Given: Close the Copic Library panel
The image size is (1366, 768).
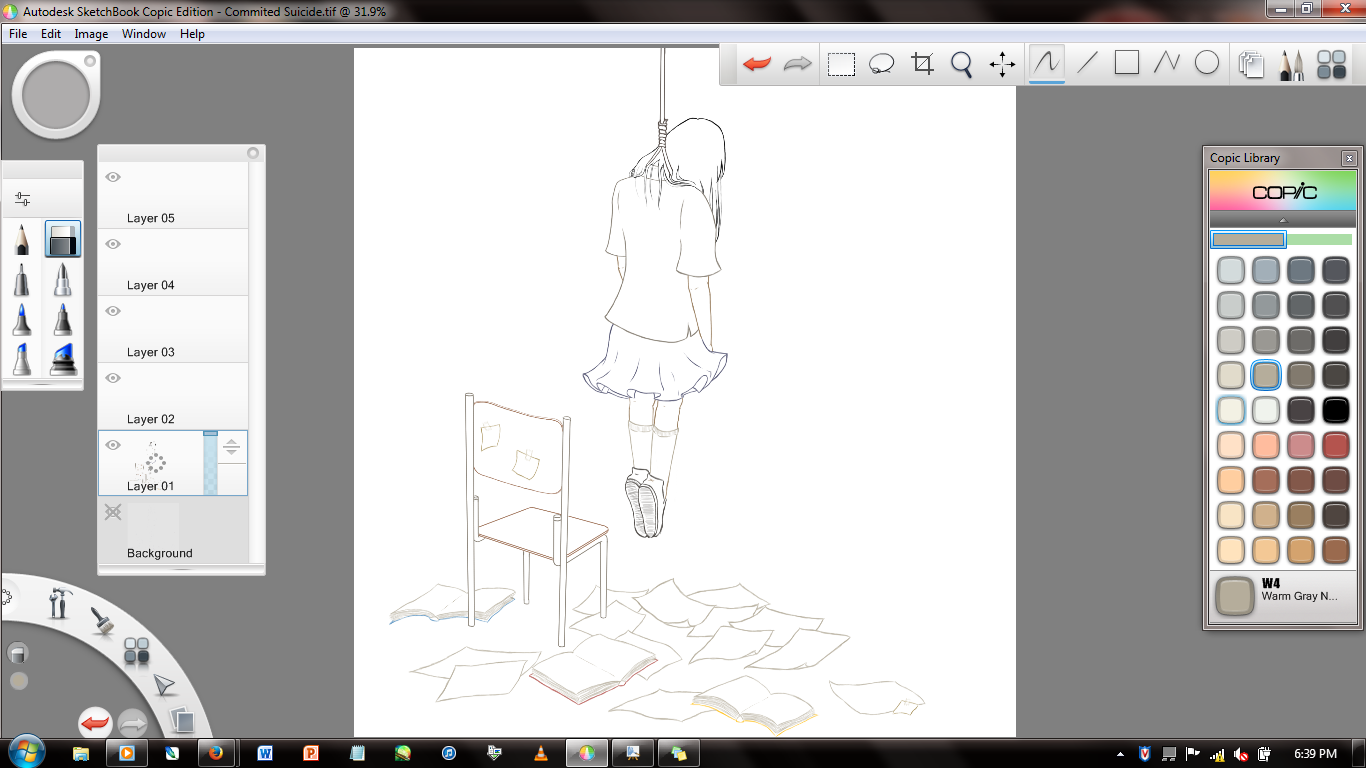Looking at the screenshot, I should [x=1349, y=158].
